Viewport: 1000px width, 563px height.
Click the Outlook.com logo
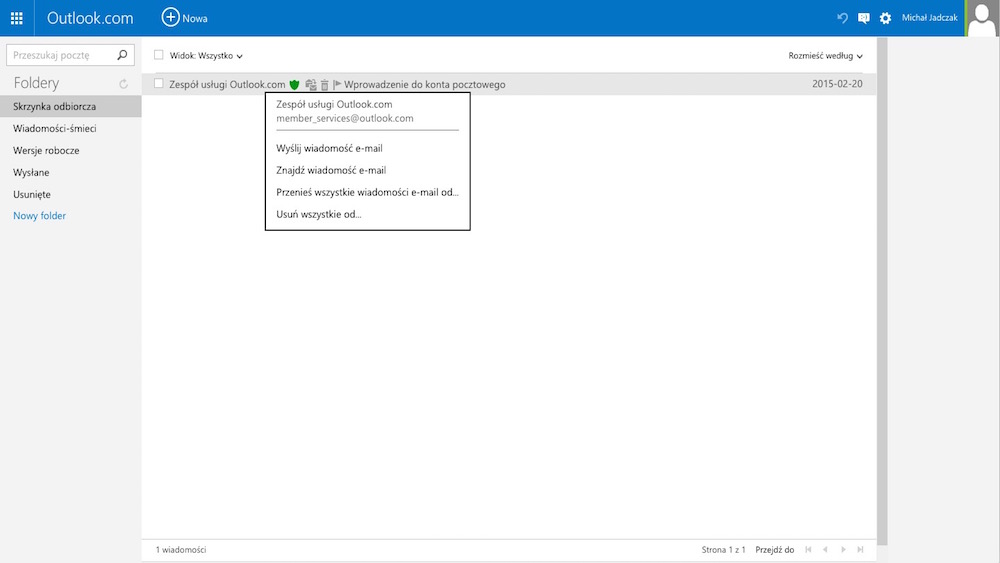tap(90, 18)
